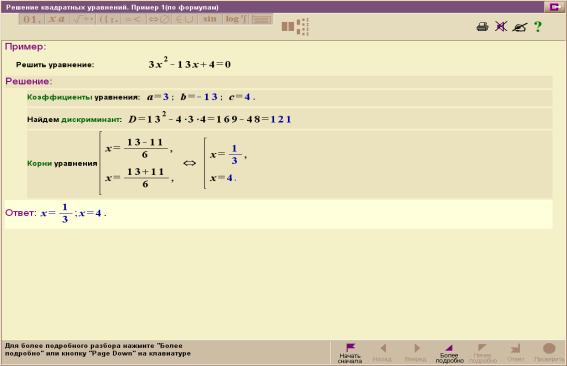This screenshot has width=567, height=366.
Task: Click the 'Назад' left arrow button
Action: pyautogui.click(x=383, y=353)
